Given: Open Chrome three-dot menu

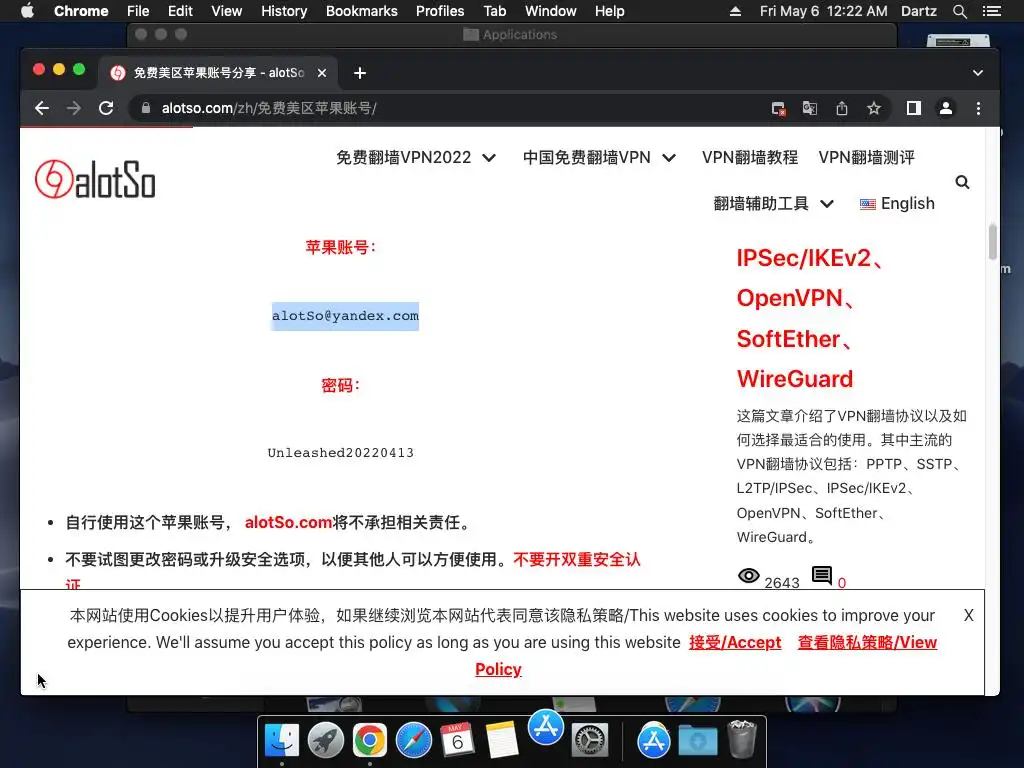Looking at the screenshot, I should 978,108.
